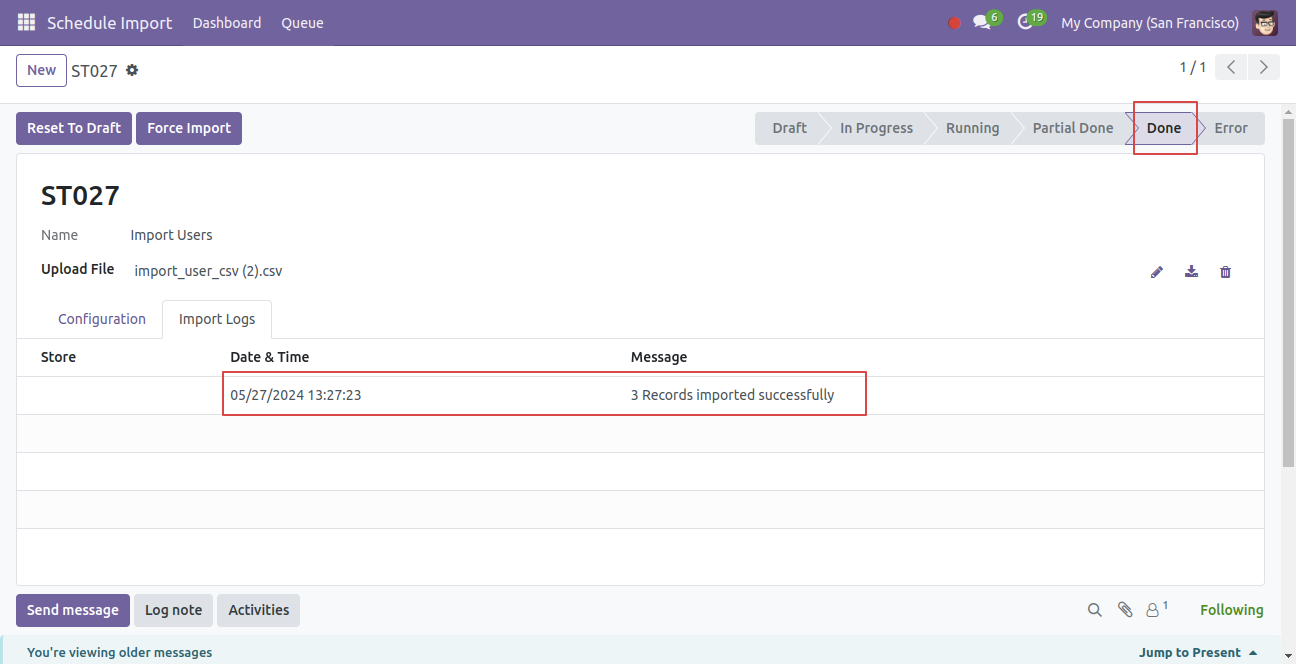
Task: Open the user avatar menu
Action: (1265, 22)
